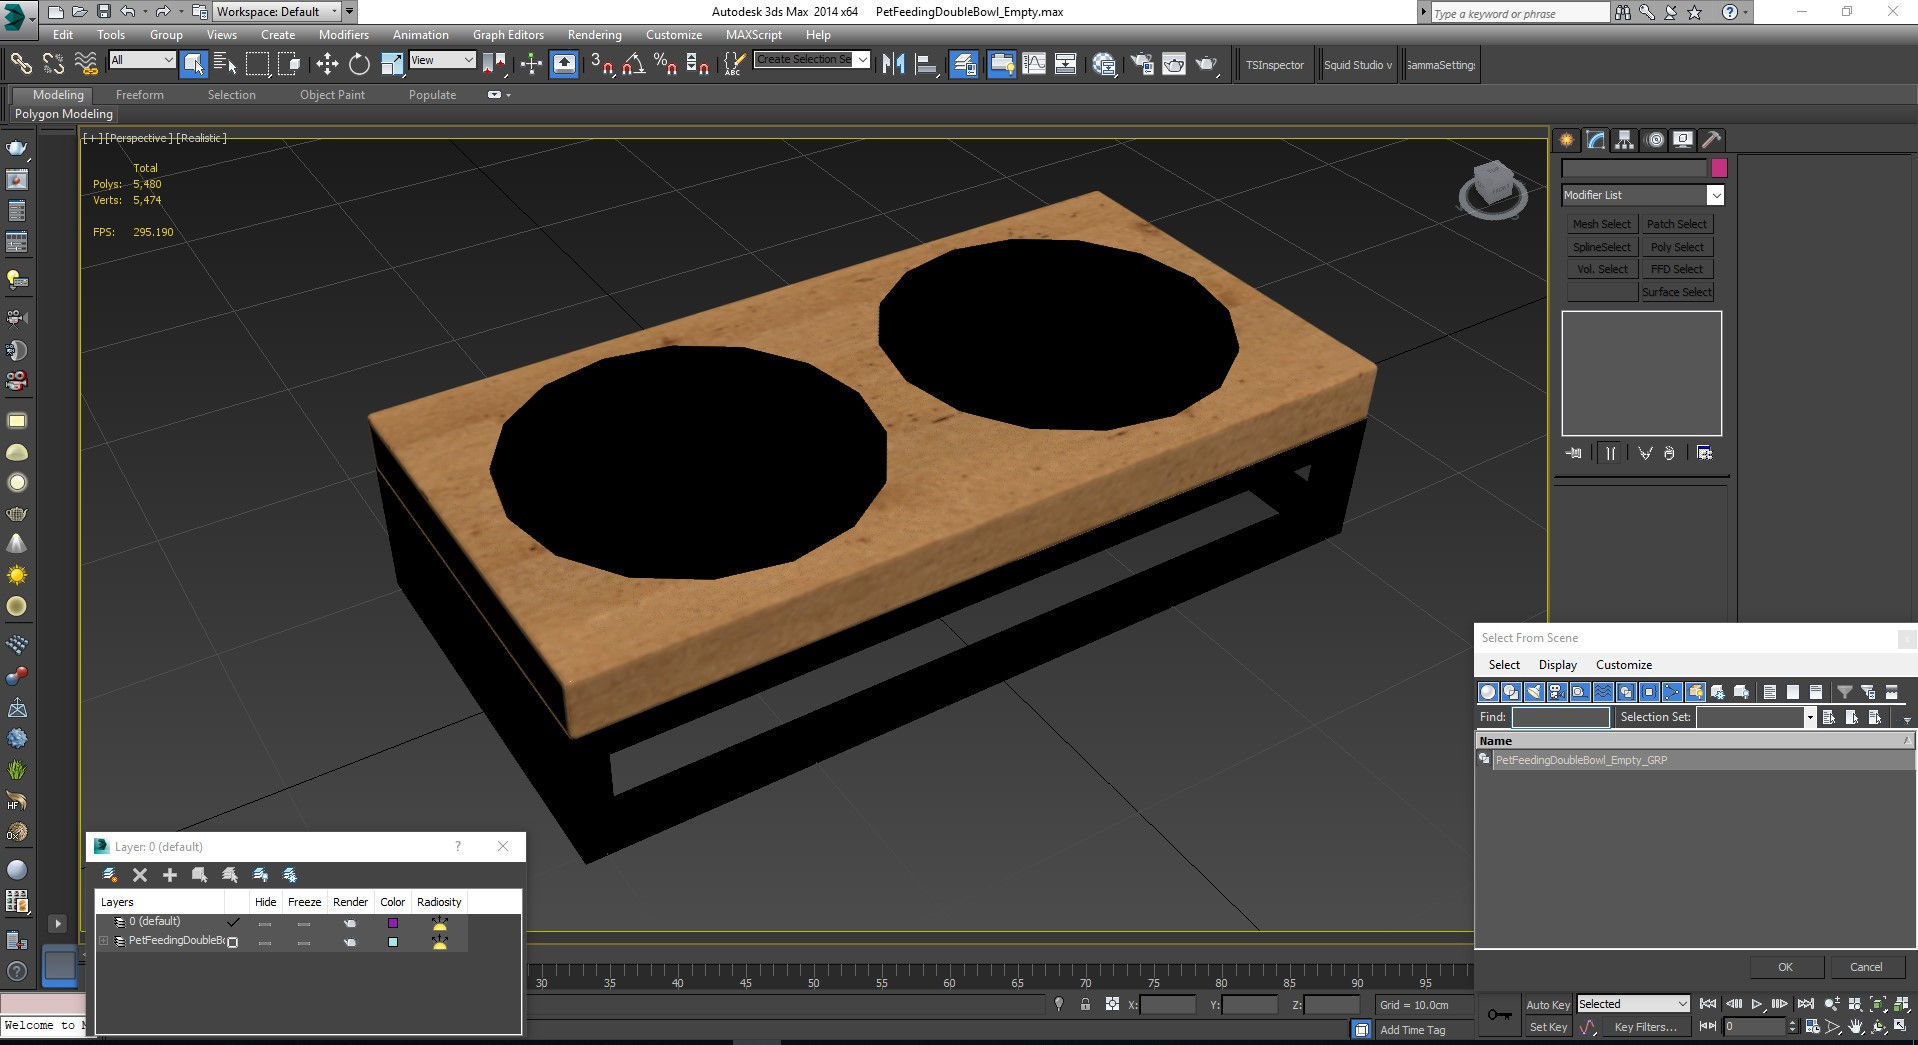
Task: Toggle Hide for 0 (default) layer
Action: [265, 923]
